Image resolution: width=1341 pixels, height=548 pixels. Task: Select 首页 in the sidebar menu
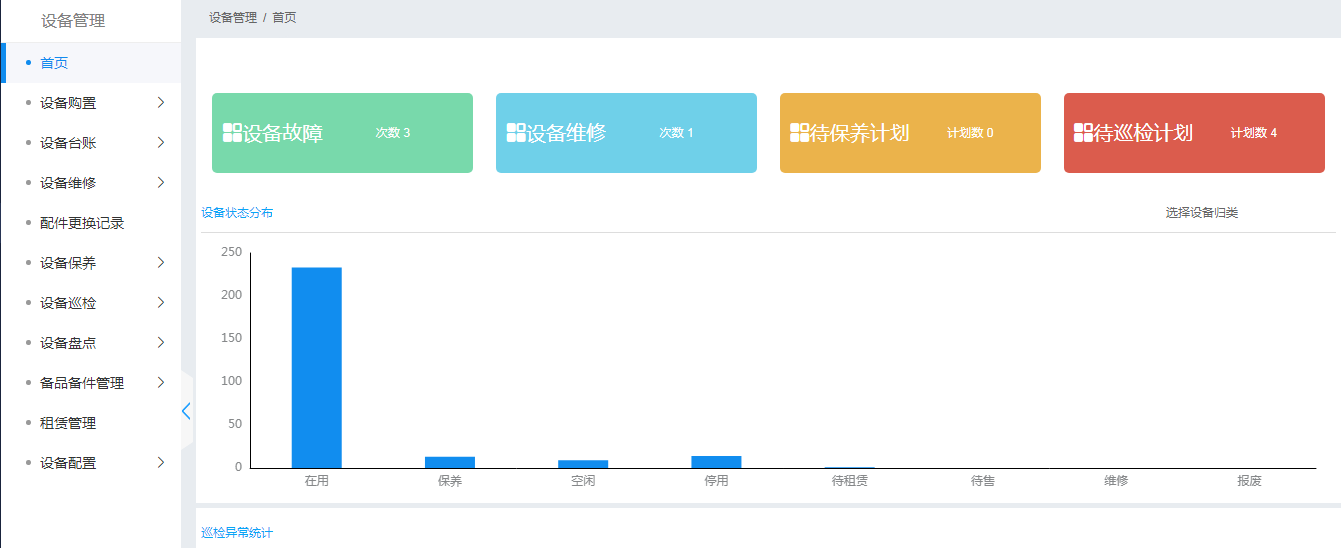(54, 63)
